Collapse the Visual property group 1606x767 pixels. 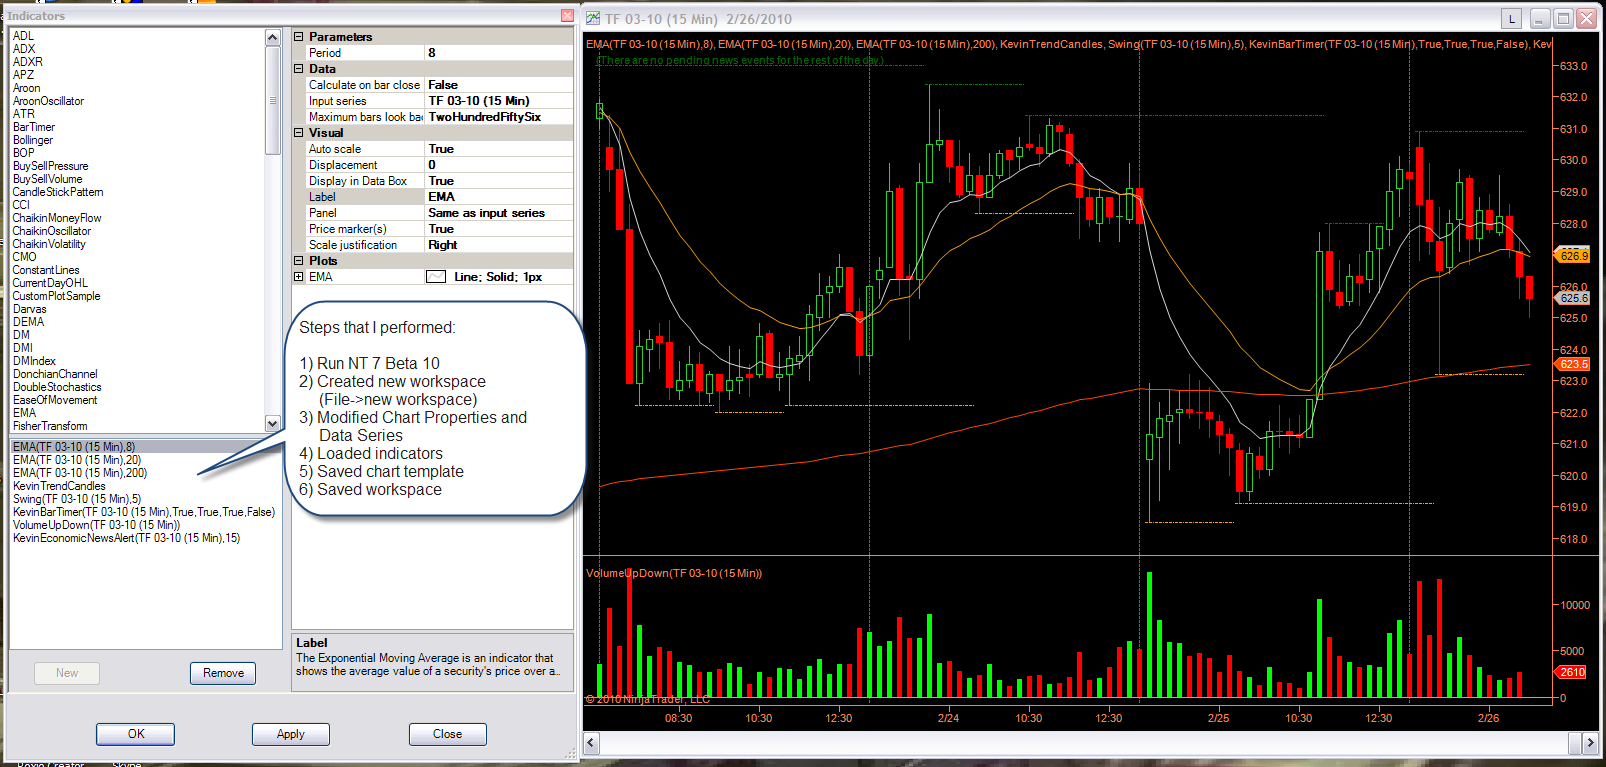point(298,132)
